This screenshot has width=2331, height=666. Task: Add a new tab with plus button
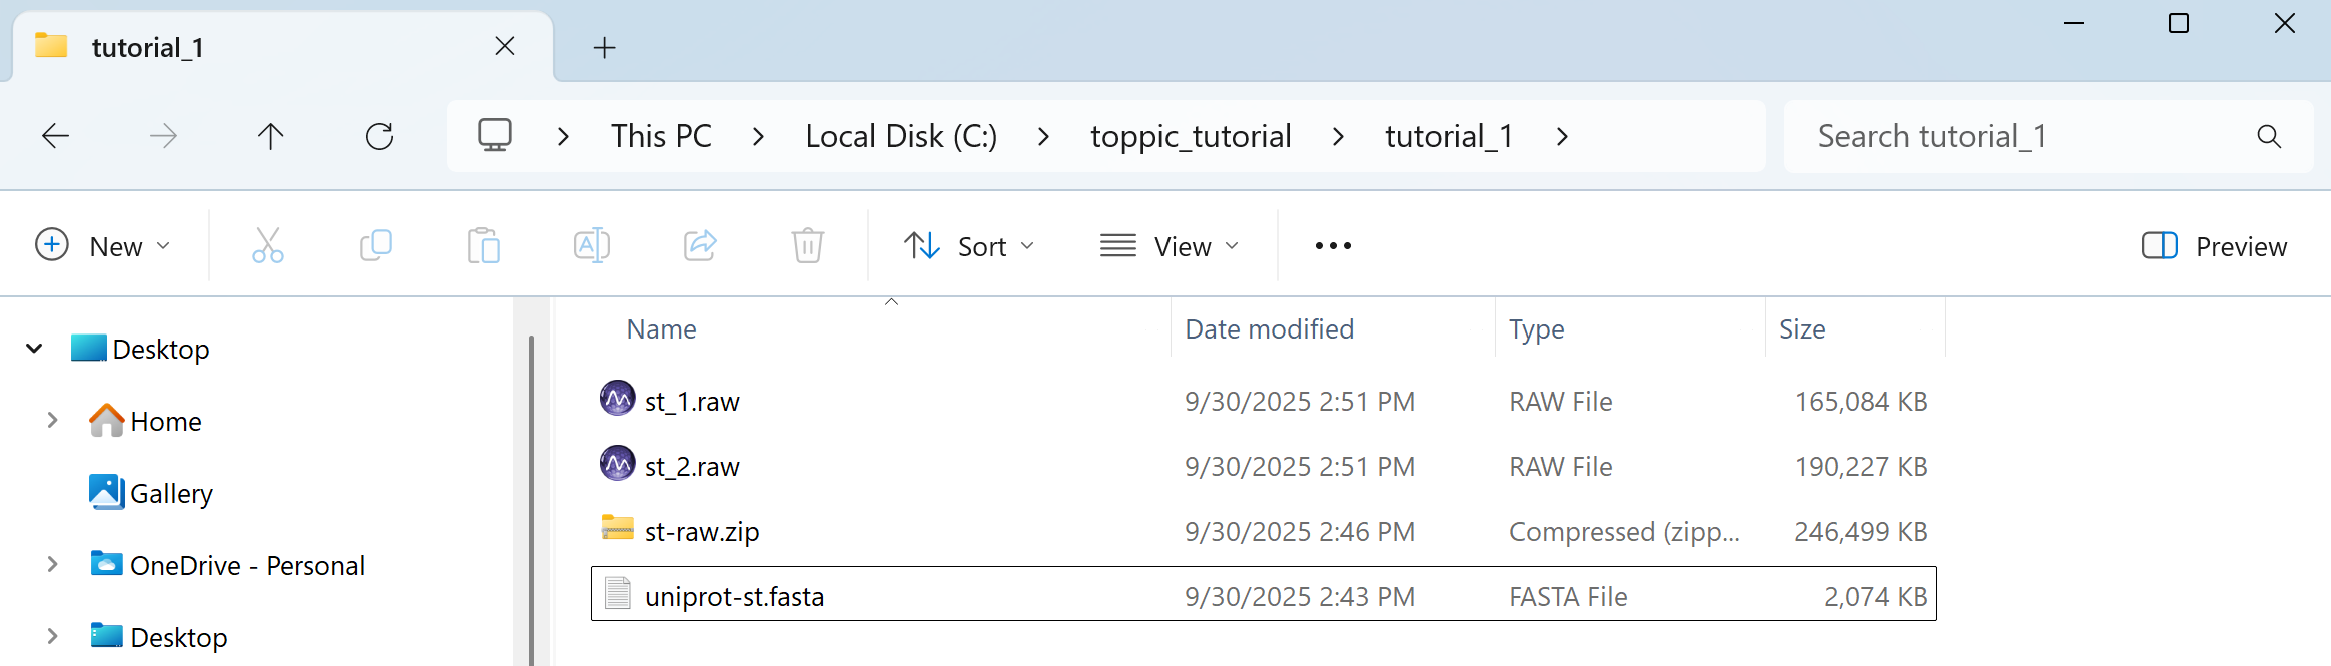tap(604, 47)
